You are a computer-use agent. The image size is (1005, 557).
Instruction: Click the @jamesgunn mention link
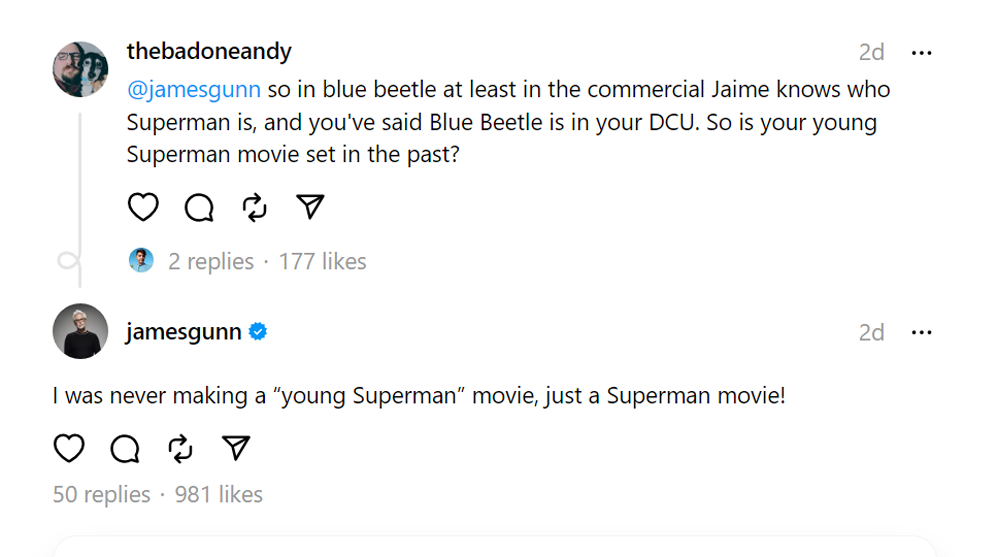click(193, 90)
